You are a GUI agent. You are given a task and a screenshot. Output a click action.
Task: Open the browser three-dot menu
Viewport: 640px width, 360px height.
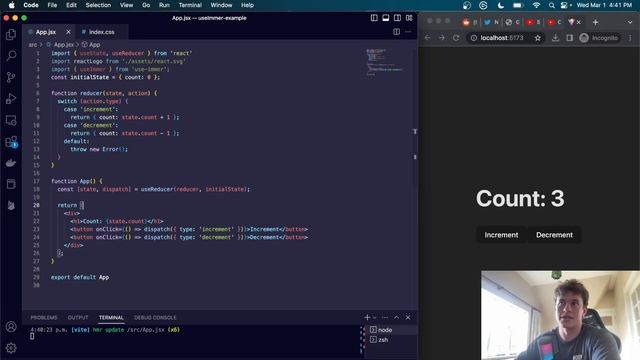[630, 38]
